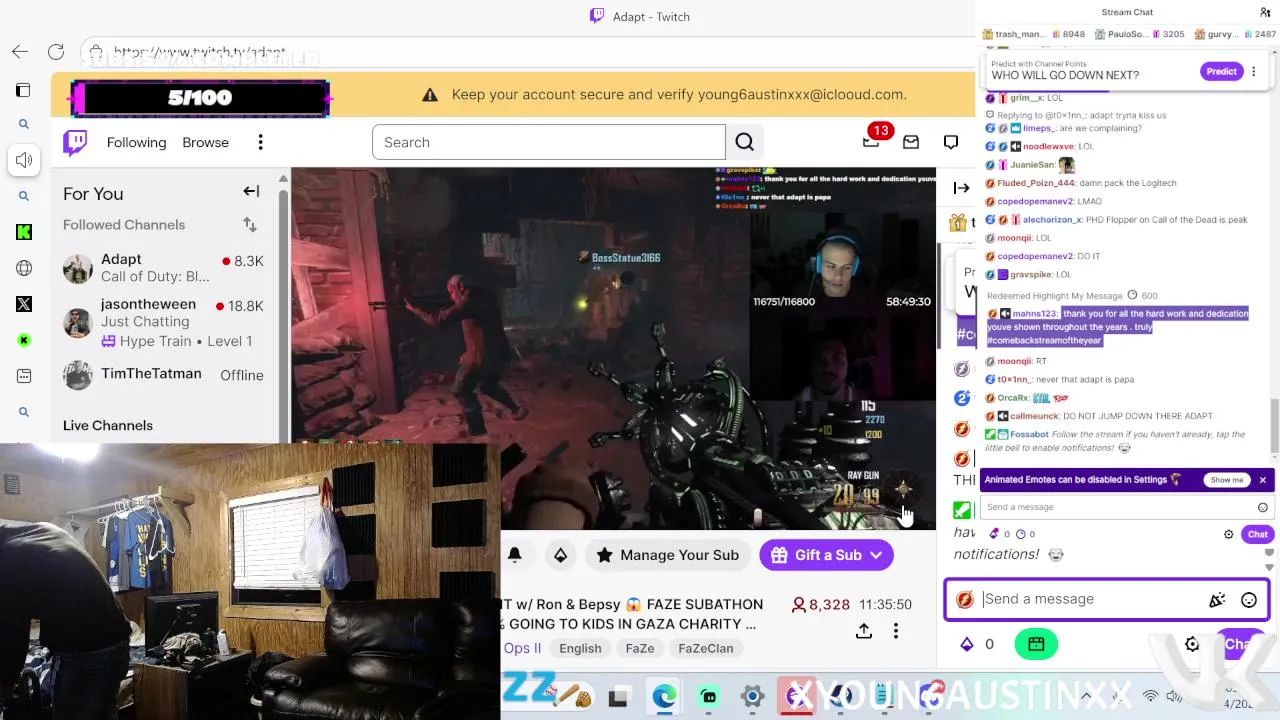Viewport: 1280px width, 720px height.
Task: Click Live Channels heading
Action: click(x=108, y=426)
